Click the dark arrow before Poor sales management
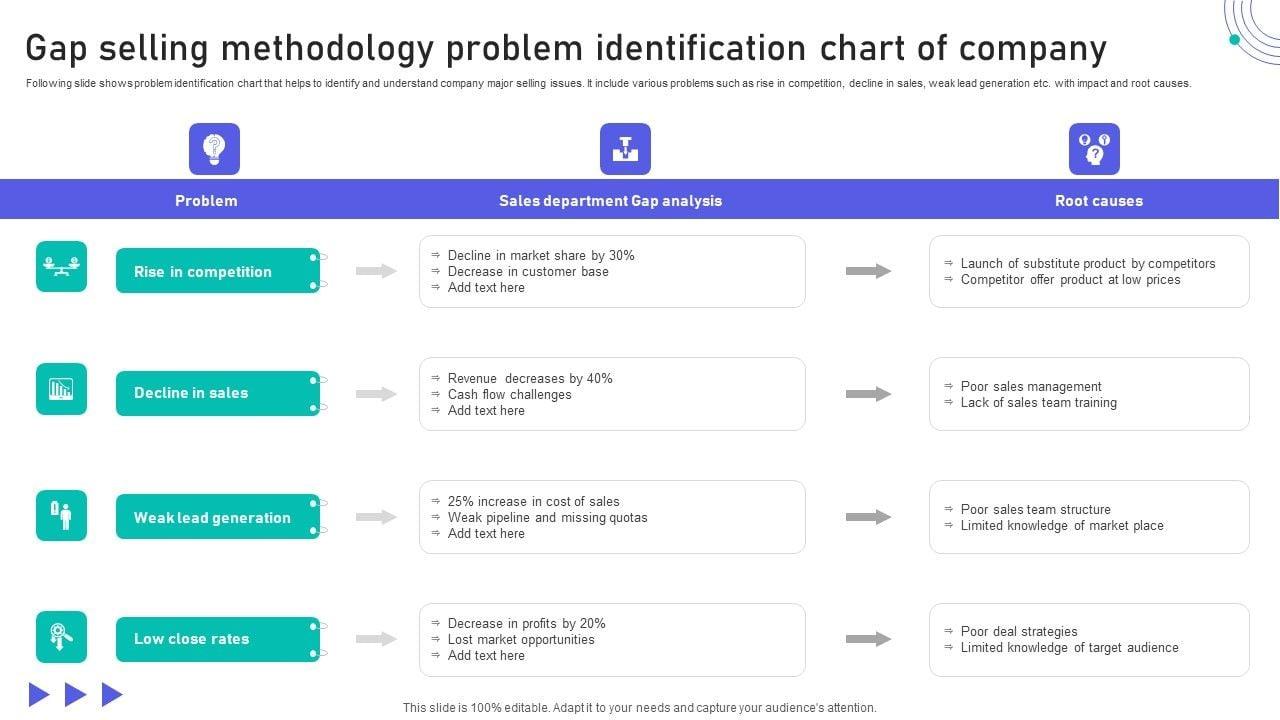Viewport: 1280px width, 720px height. 868,394
